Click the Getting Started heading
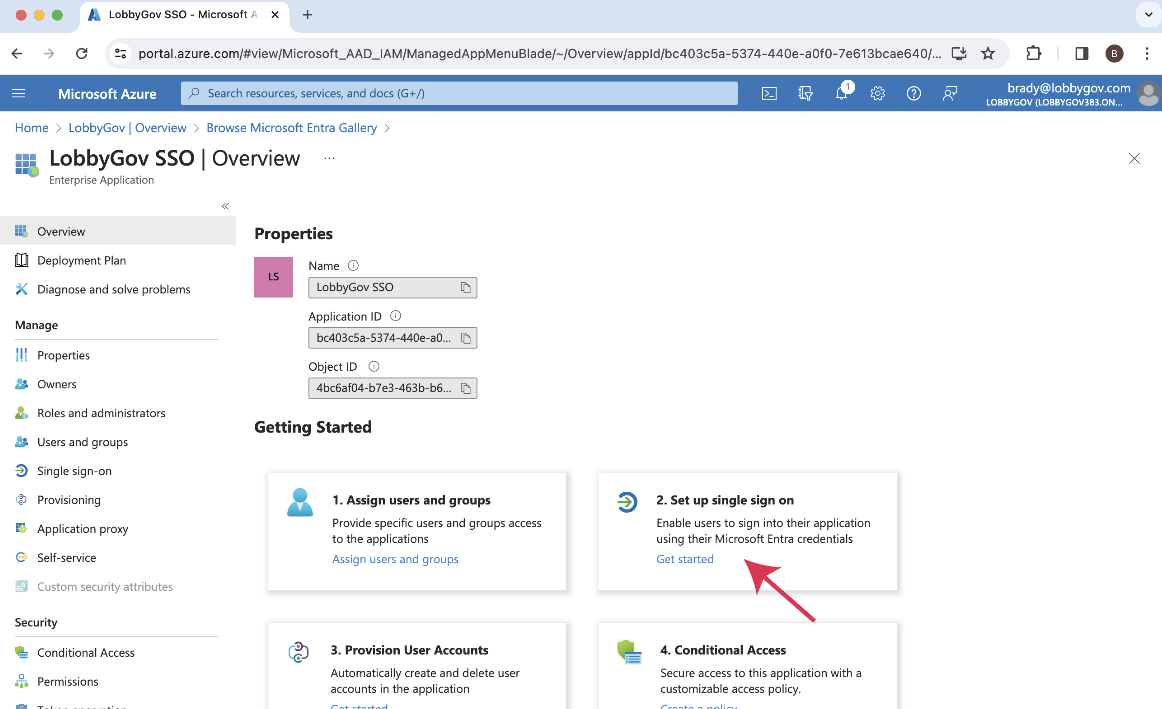Image resolution: width=1162 pixels, height=709 pixels. pos(313,427)
